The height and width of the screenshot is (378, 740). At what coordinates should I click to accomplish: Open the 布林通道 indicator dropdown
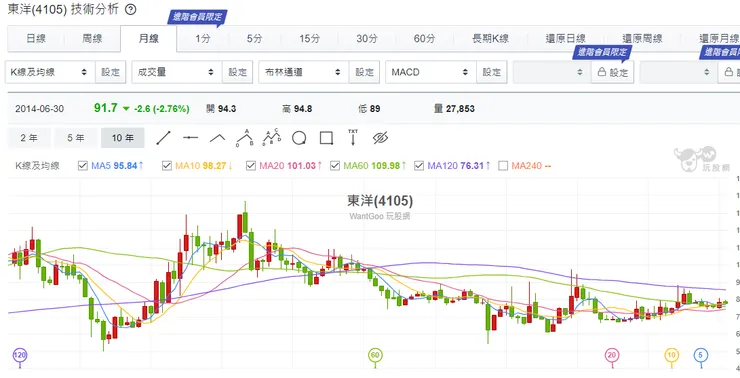click(304, 72)
